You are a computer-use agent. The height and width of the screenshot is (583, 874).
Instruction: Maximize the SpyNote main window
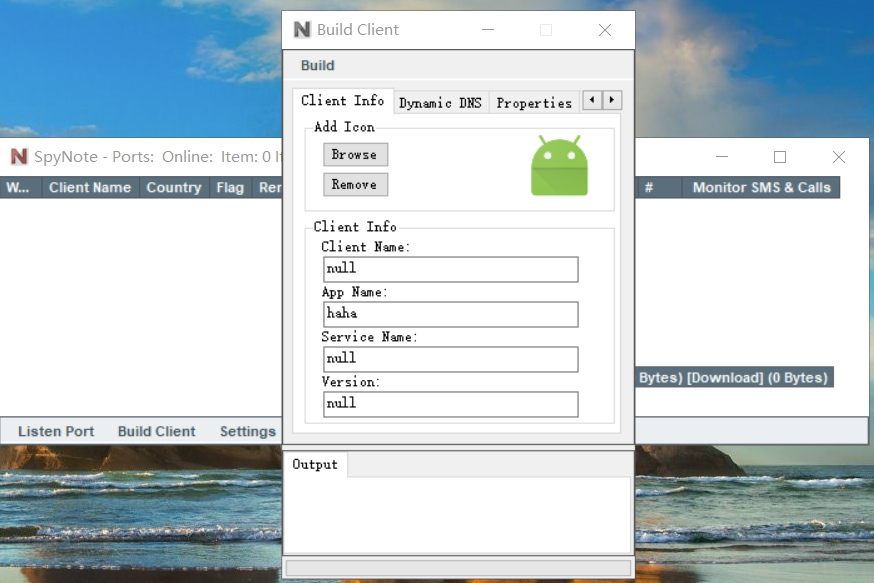[780, 157]
